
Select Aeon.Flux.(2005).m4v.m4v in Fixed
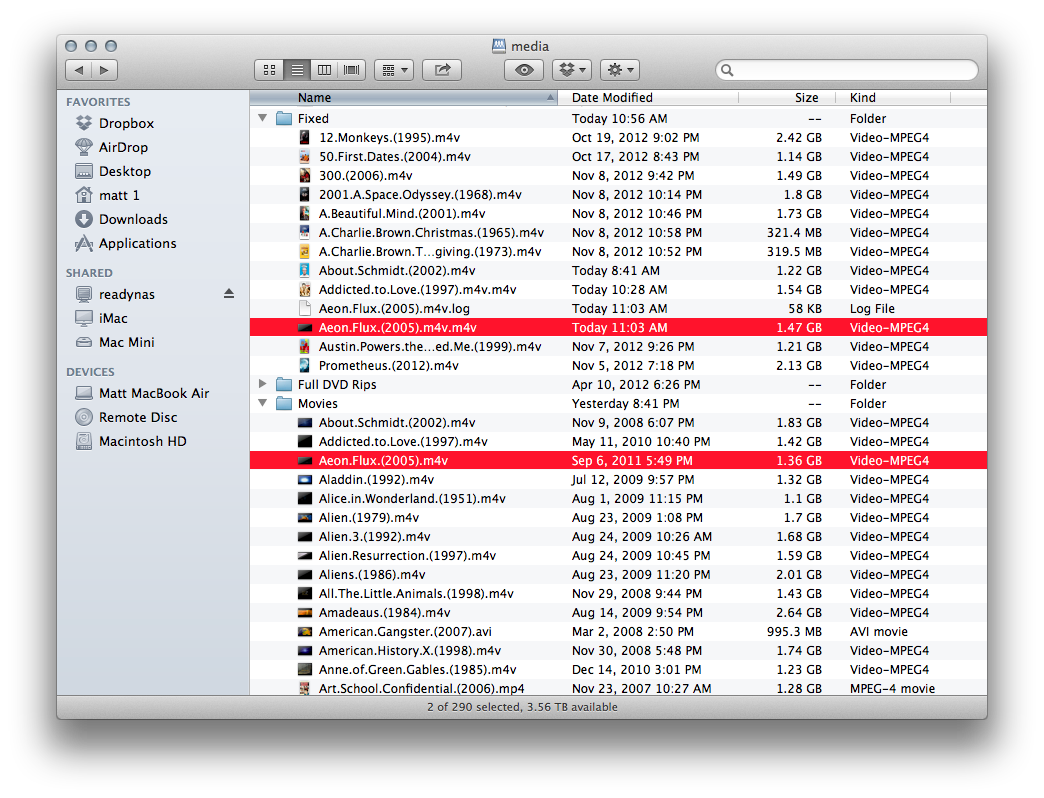pos(619,327)
